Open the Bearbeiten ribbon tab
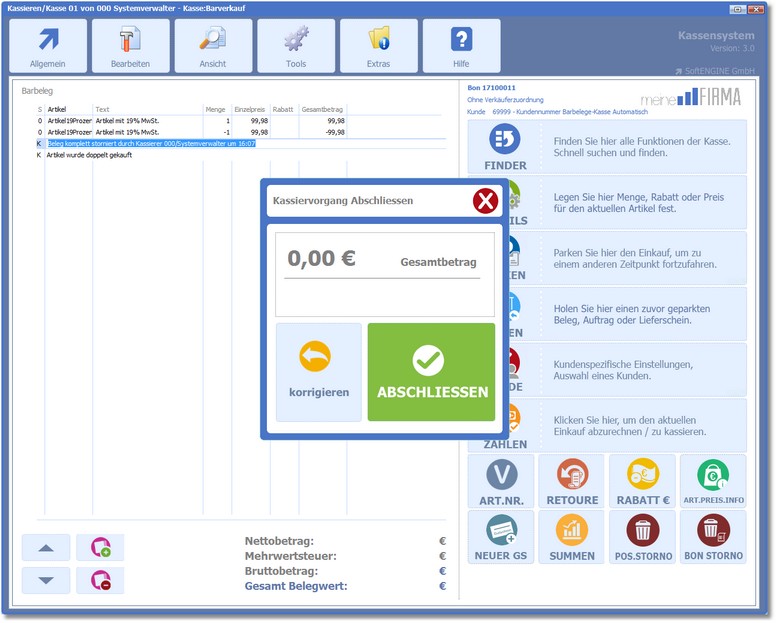The height and width of the screenshot is (623, 776). coord(130,46)
